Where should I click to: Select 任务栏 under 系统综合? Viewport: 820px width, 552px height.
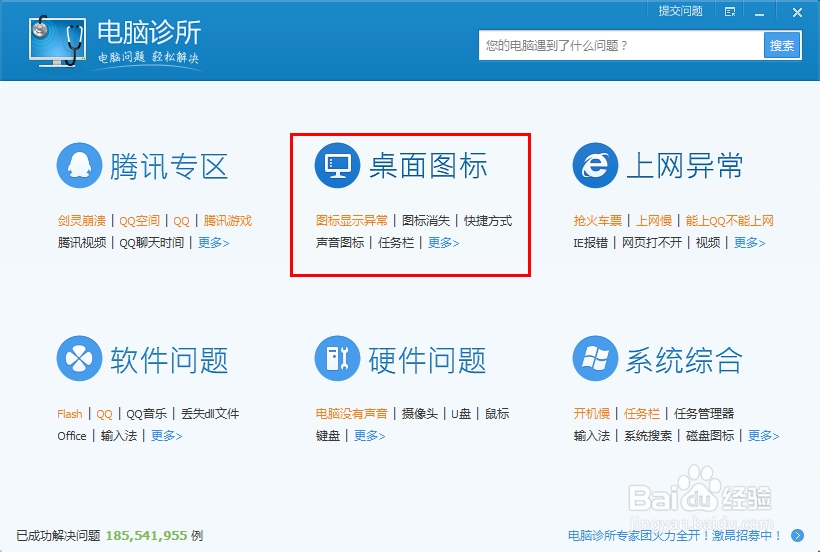(x=642, y=414)
